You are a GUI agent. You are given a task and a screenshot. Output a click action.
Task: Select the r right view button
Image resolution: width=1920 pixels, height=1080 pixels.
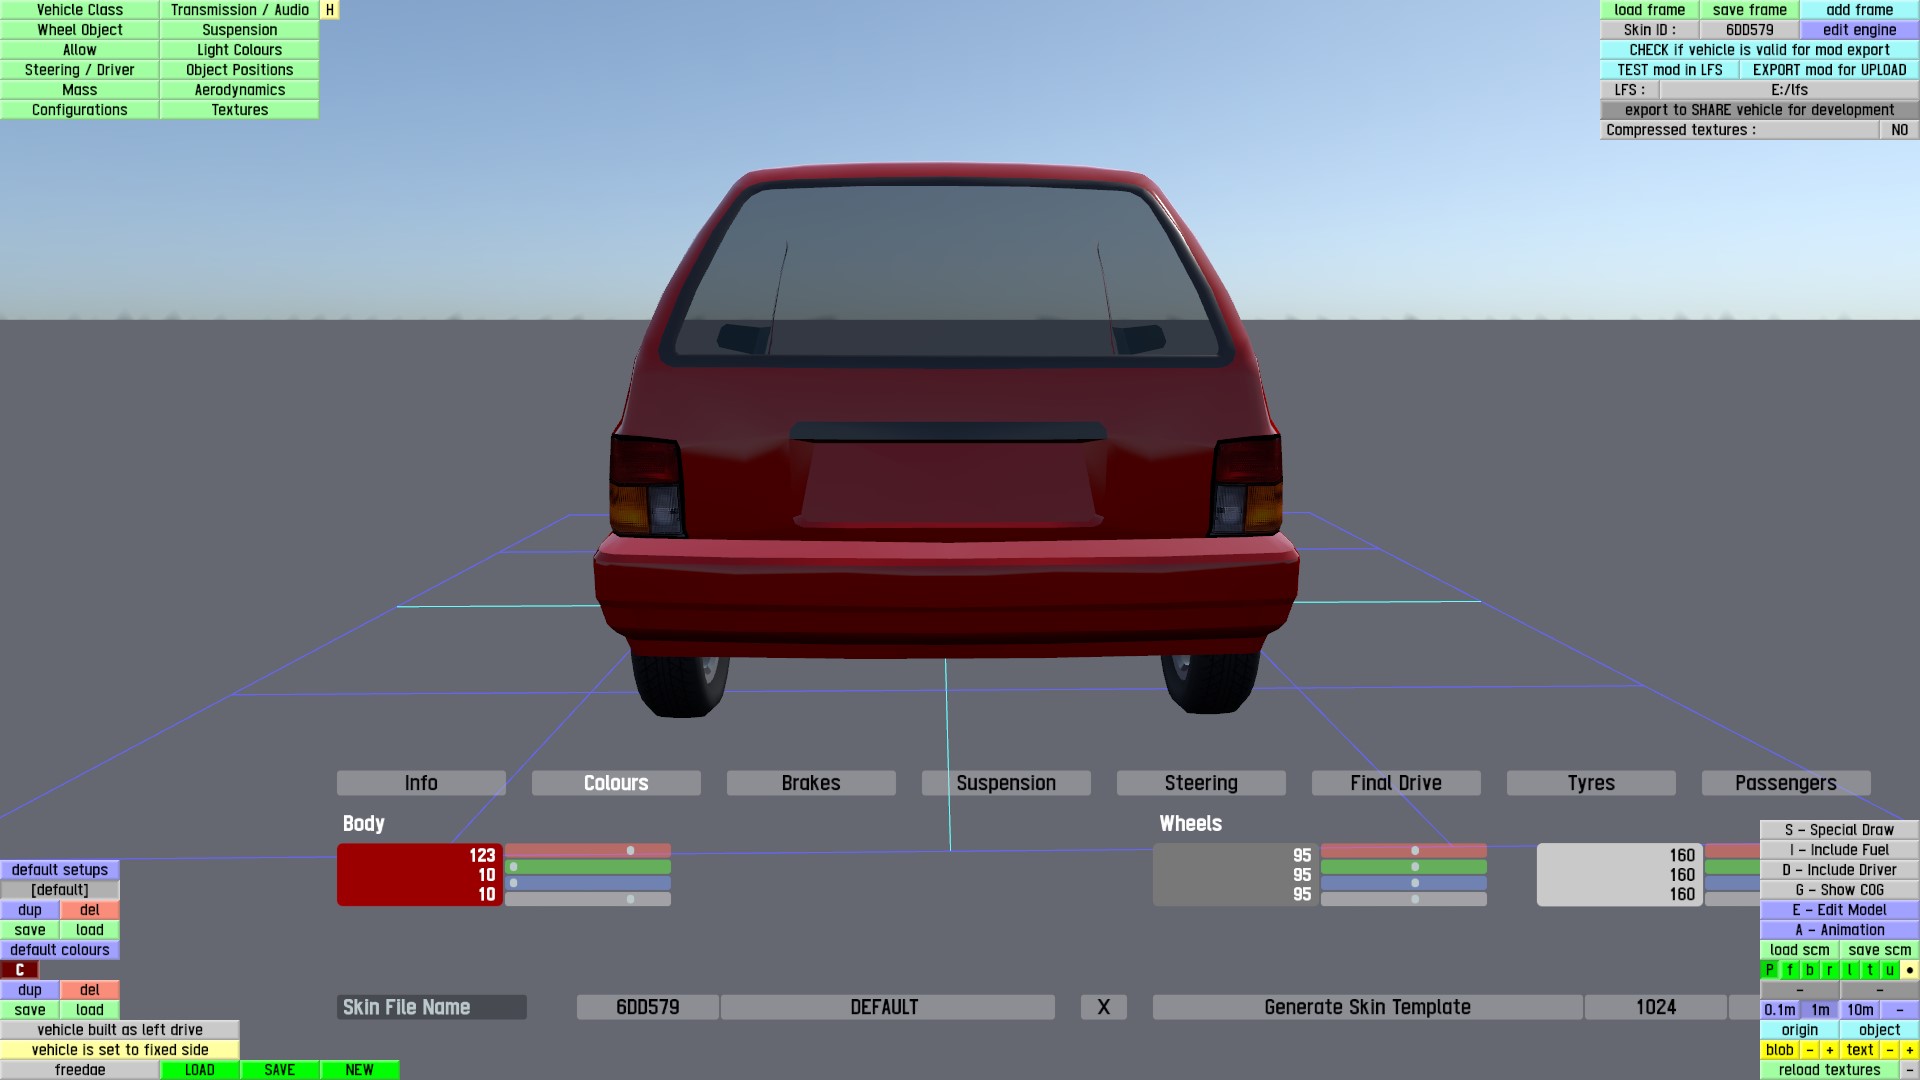[1830, 970]
